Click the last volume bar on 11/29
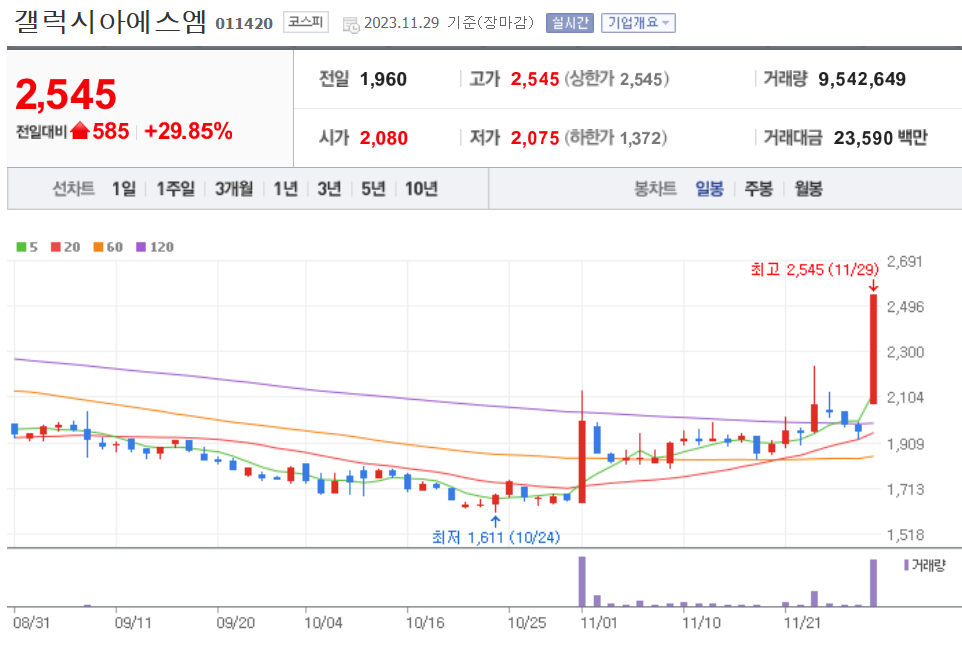This screenshot has width=962, height=655. click(873, 583)
